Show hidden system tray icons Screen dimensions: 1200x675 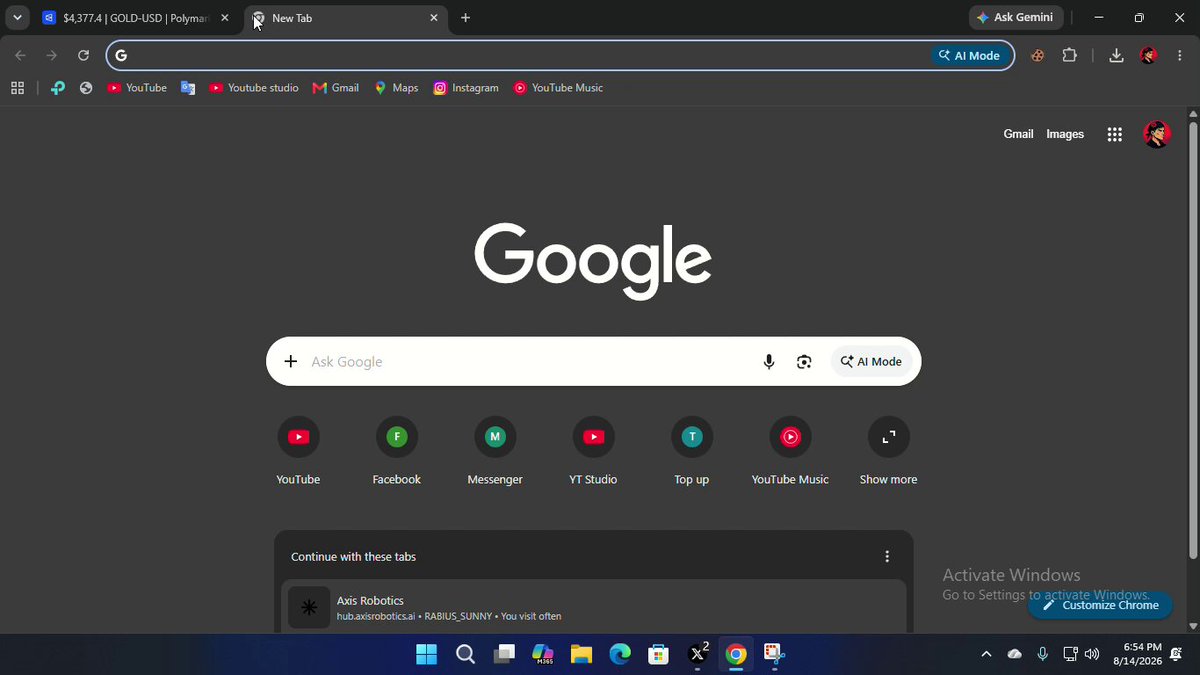click(986, 654)
